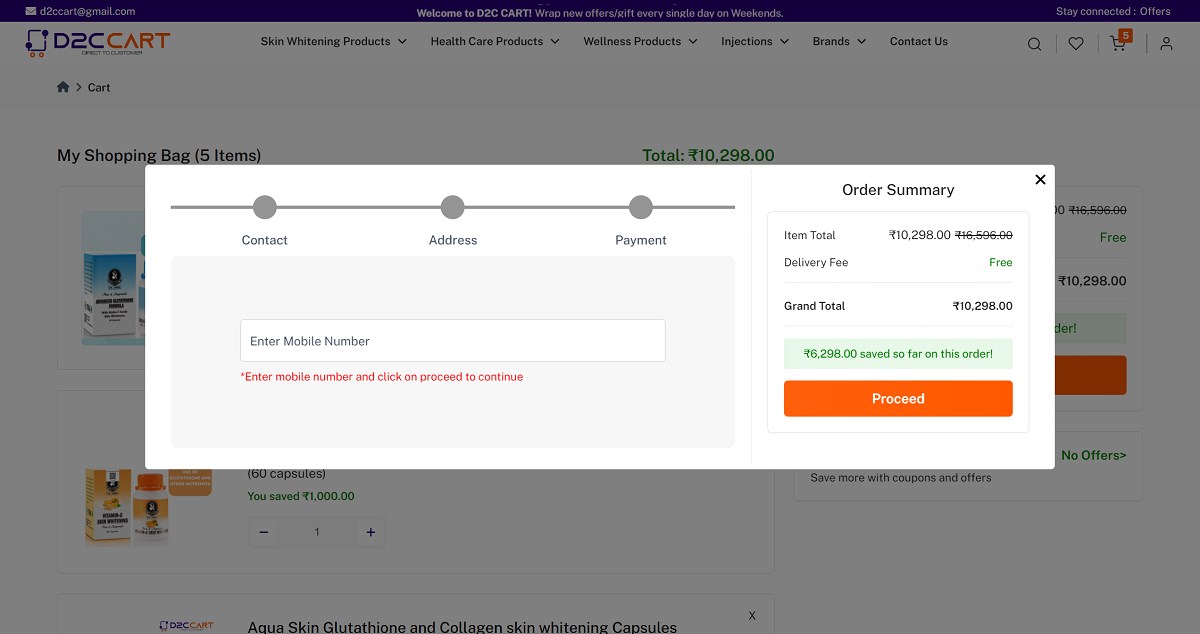
Task: Click the Proceed button in Order Summary
Action: point(897,398)
